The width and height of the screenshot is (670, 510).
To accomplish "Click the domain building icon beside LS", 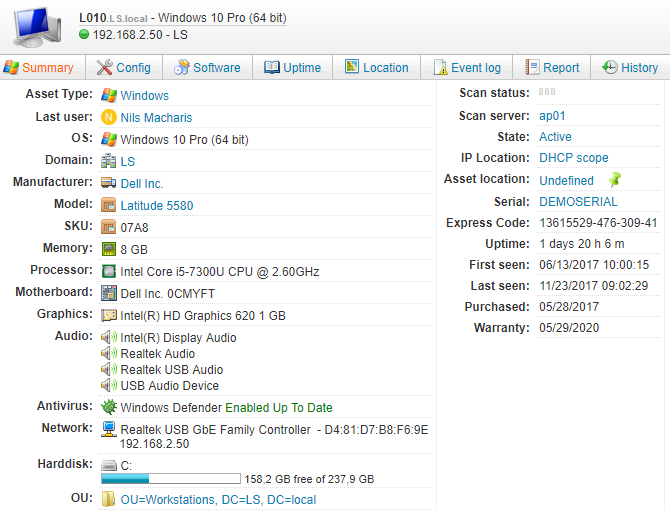I will 109,161.
